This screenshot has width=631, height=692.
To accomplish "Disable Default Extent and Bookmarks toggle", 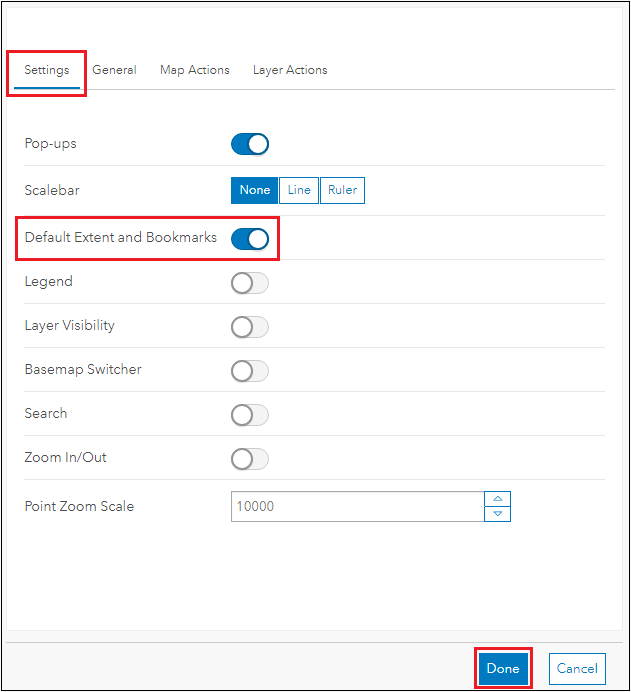I will coord(250,239).
